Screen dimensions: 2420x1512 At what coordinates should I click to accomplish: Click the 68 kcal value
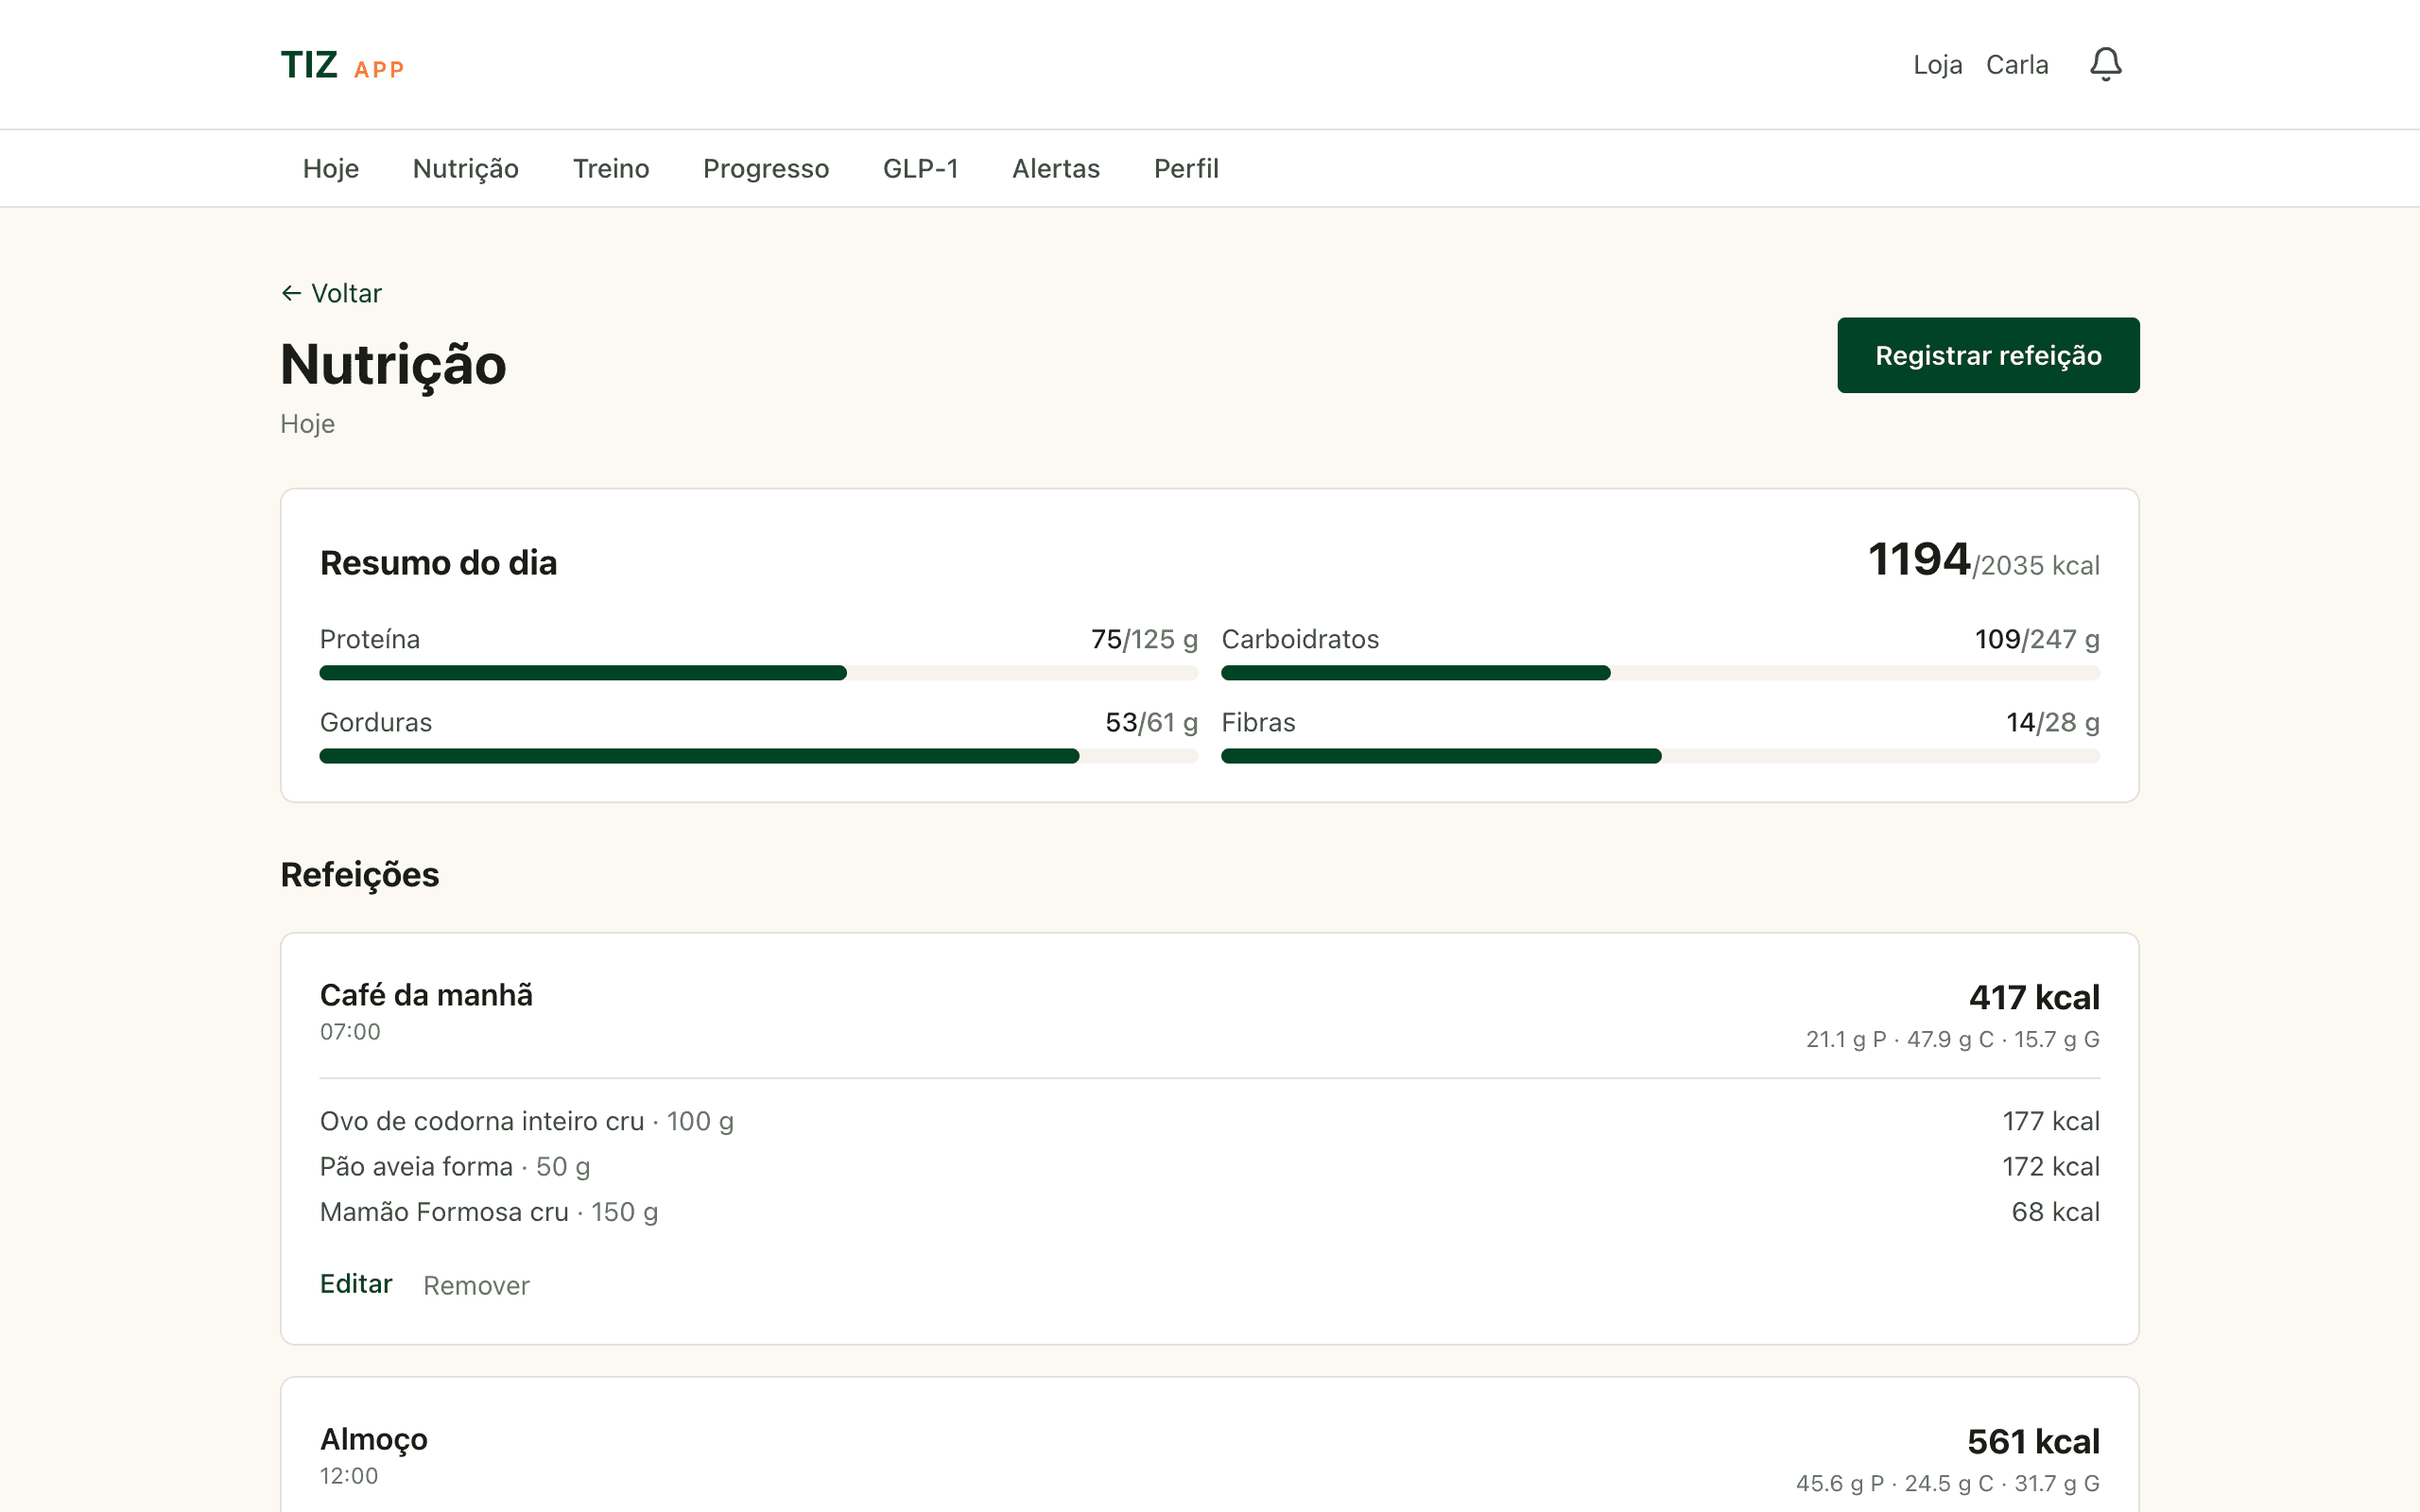[2055, 1212]
